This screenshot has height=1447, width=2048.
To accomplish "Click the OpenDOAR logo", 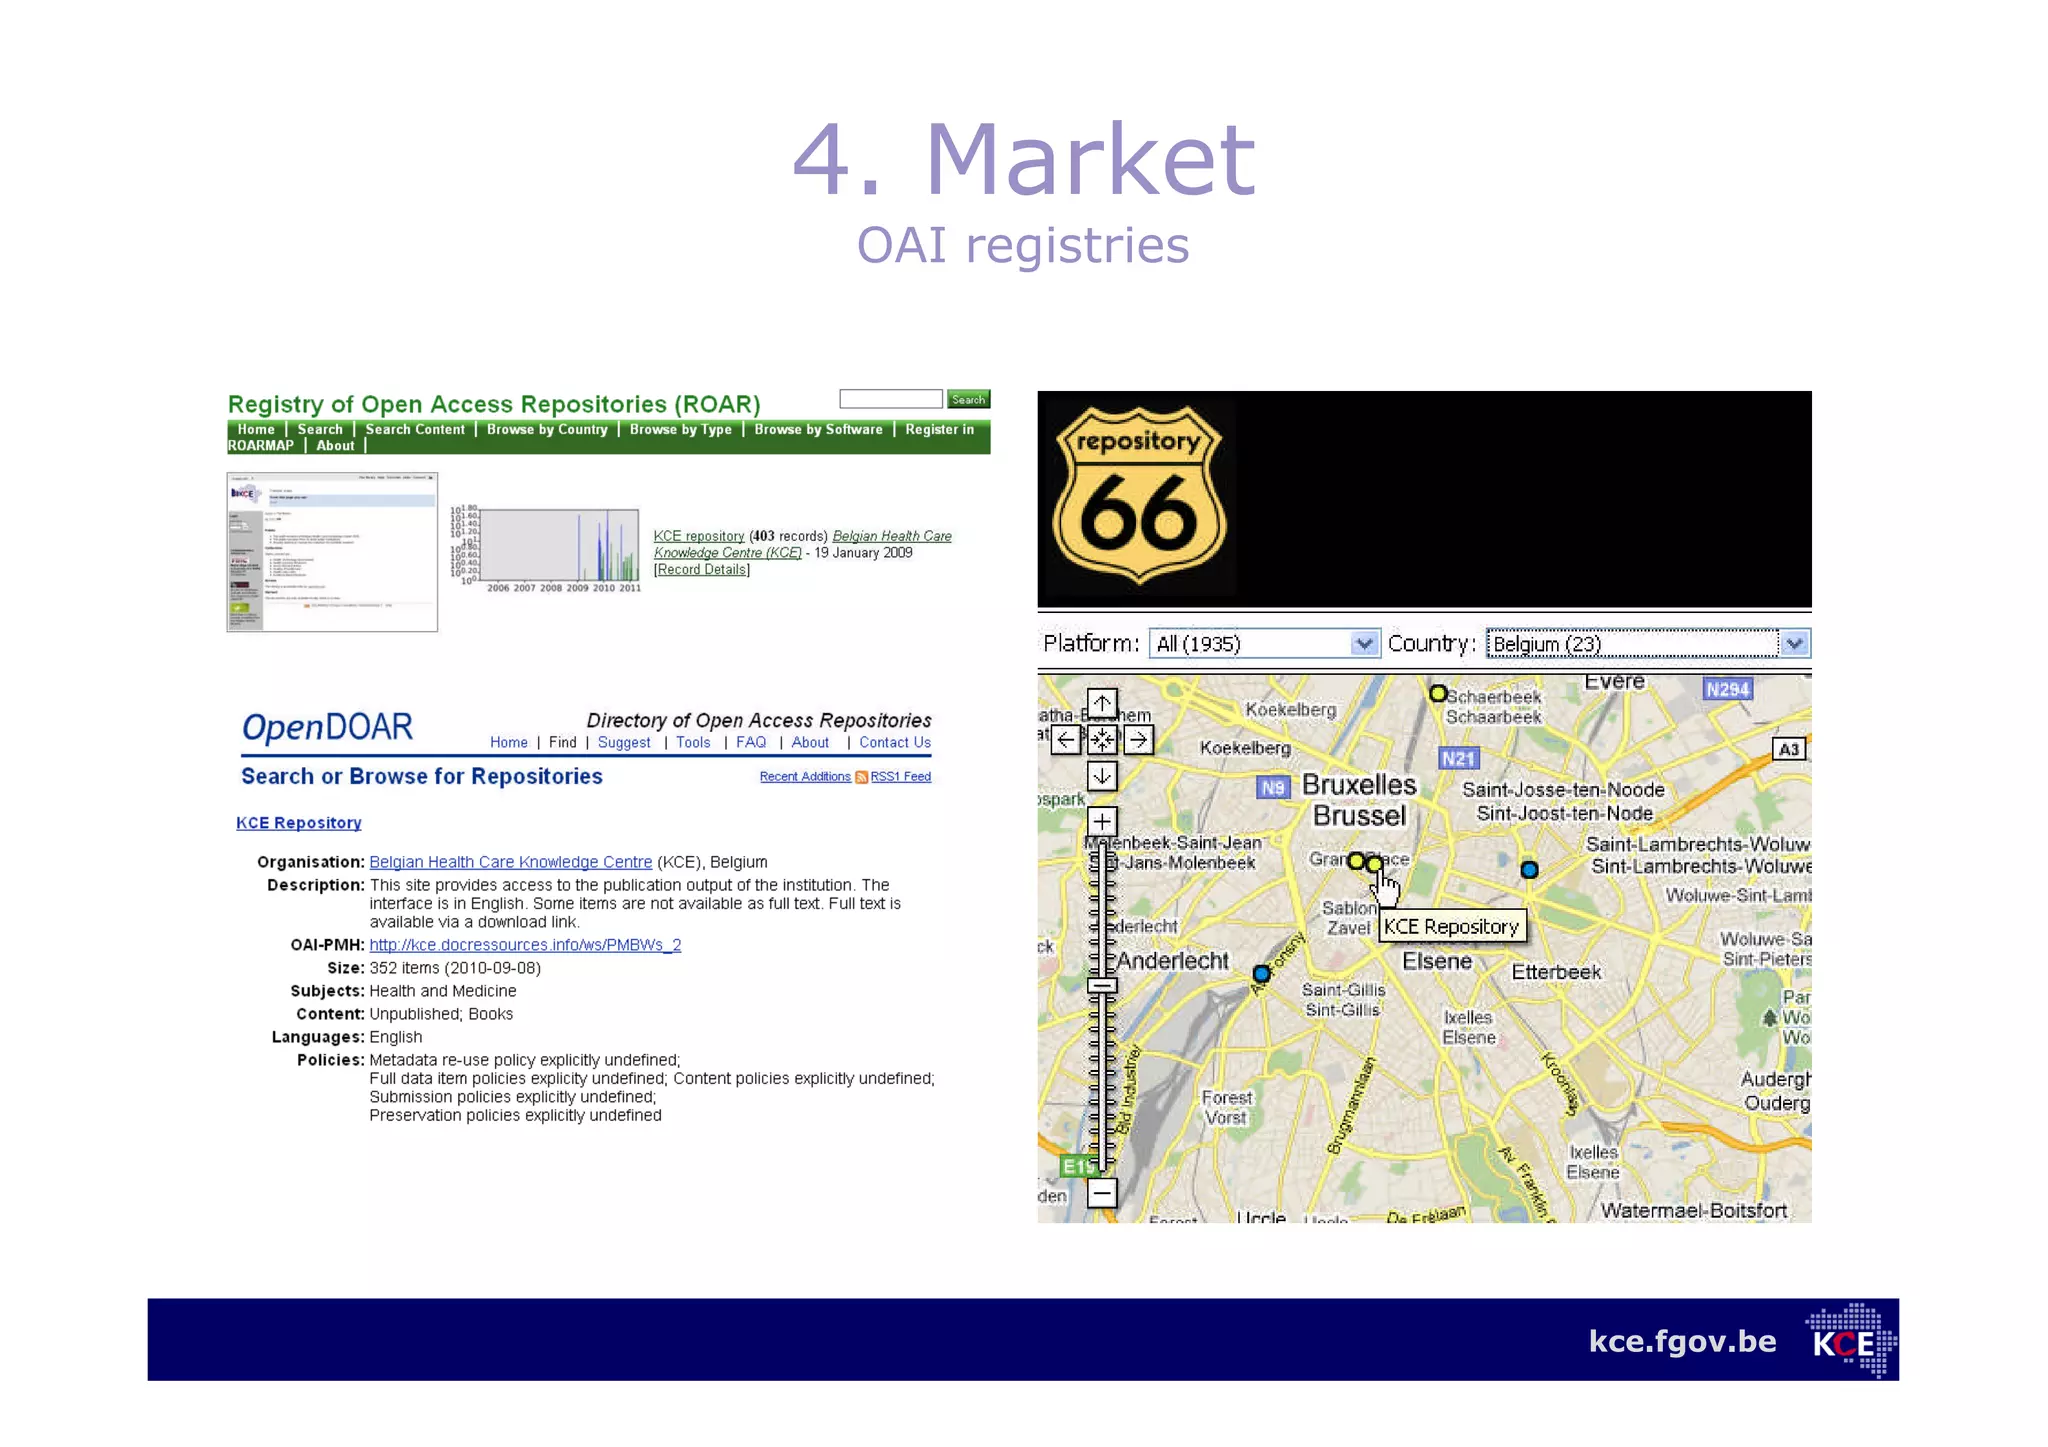I will tap(327, 727).
